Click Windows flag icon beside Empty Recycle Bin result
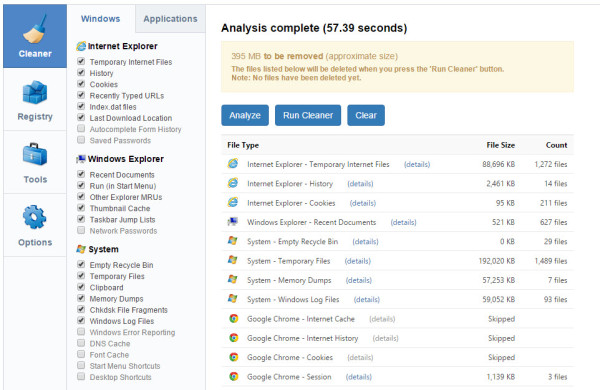 (233, 241)
